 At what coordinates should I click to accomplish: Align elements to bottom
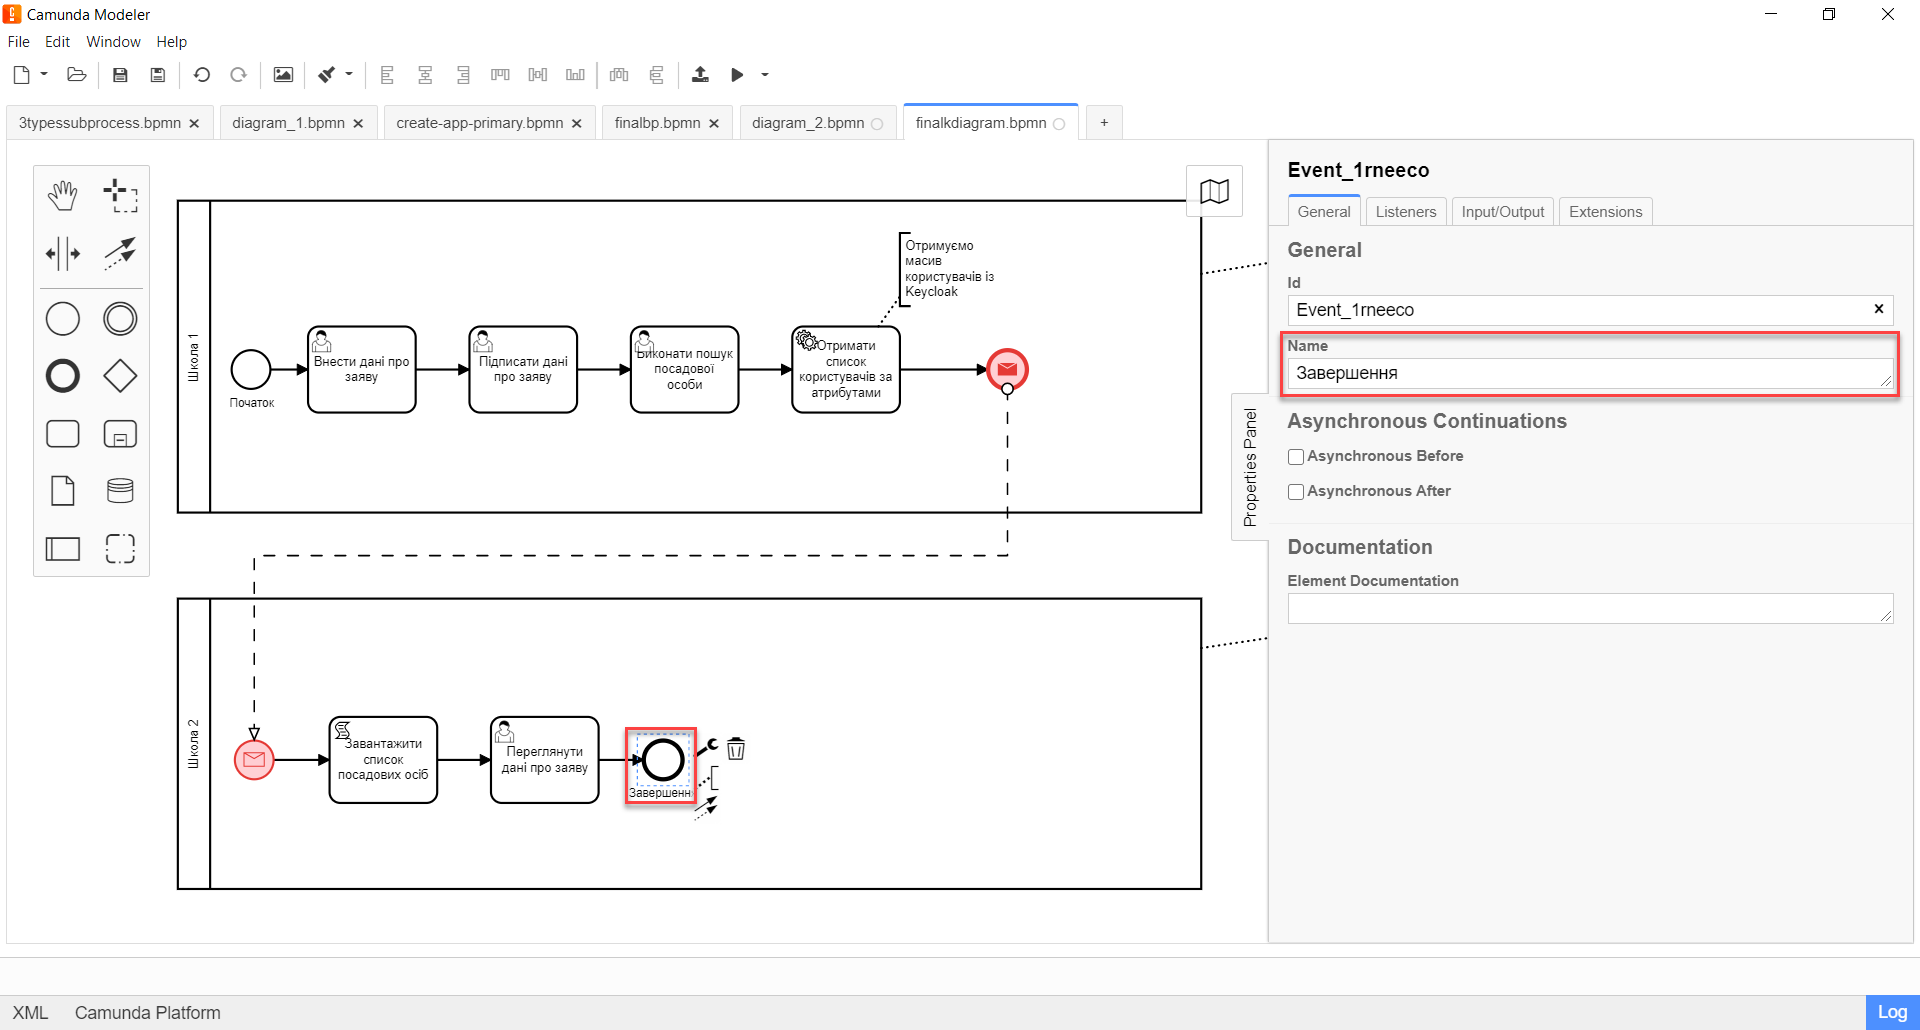[575, 75]
